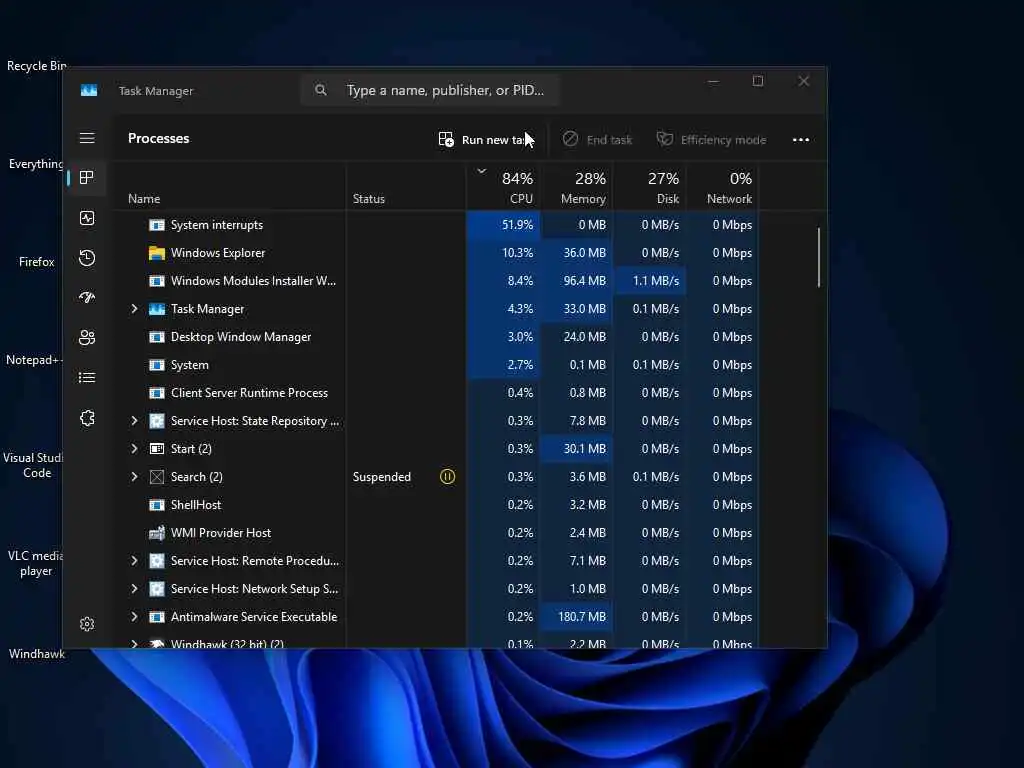The image size is (1024, 768).
Task: Click the ShellHost process icon
Action: [x=157, y=505]
